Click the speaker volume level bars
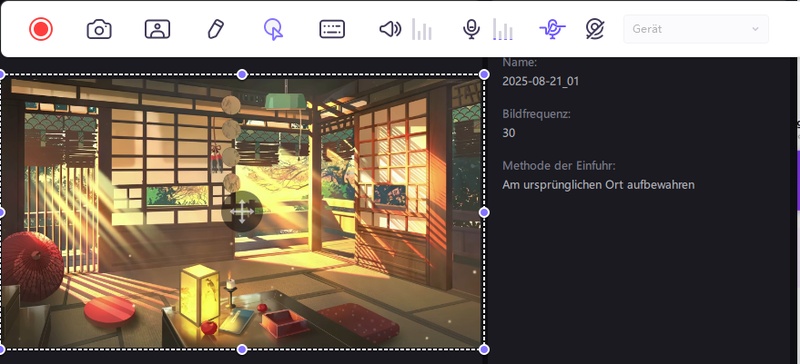 [422, 29]
